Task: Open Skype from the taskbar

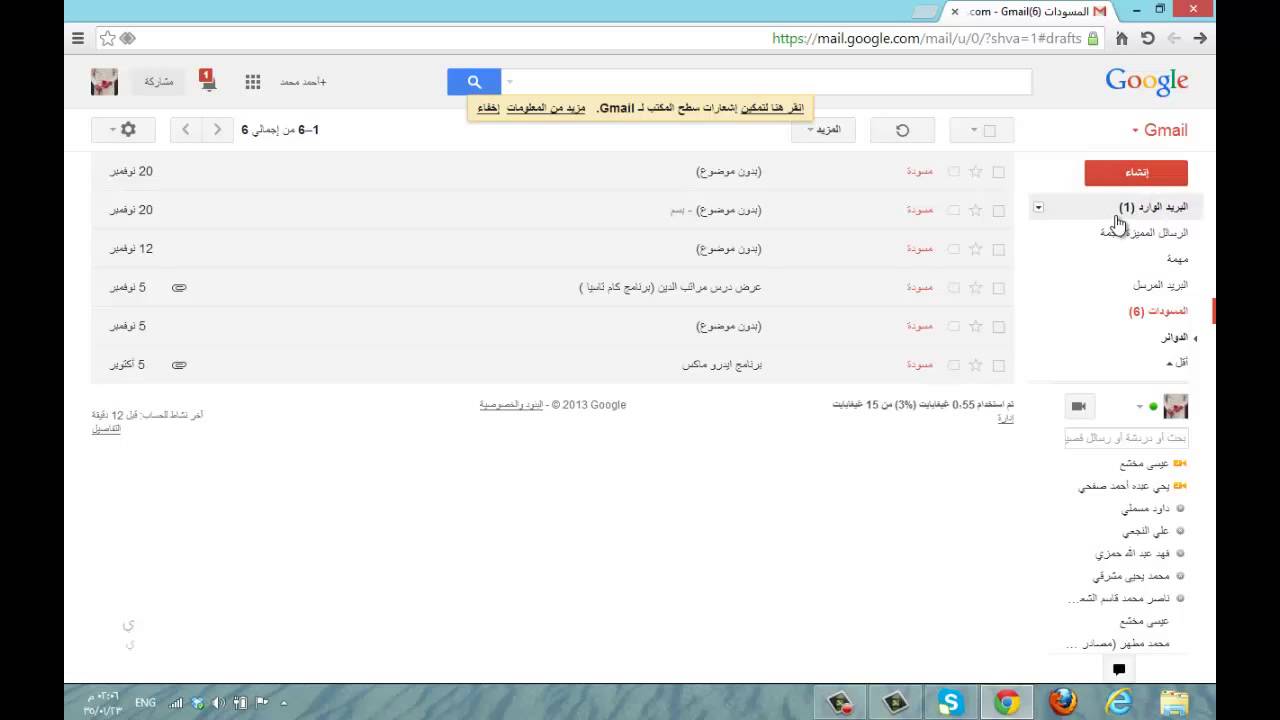Action: 951,703
